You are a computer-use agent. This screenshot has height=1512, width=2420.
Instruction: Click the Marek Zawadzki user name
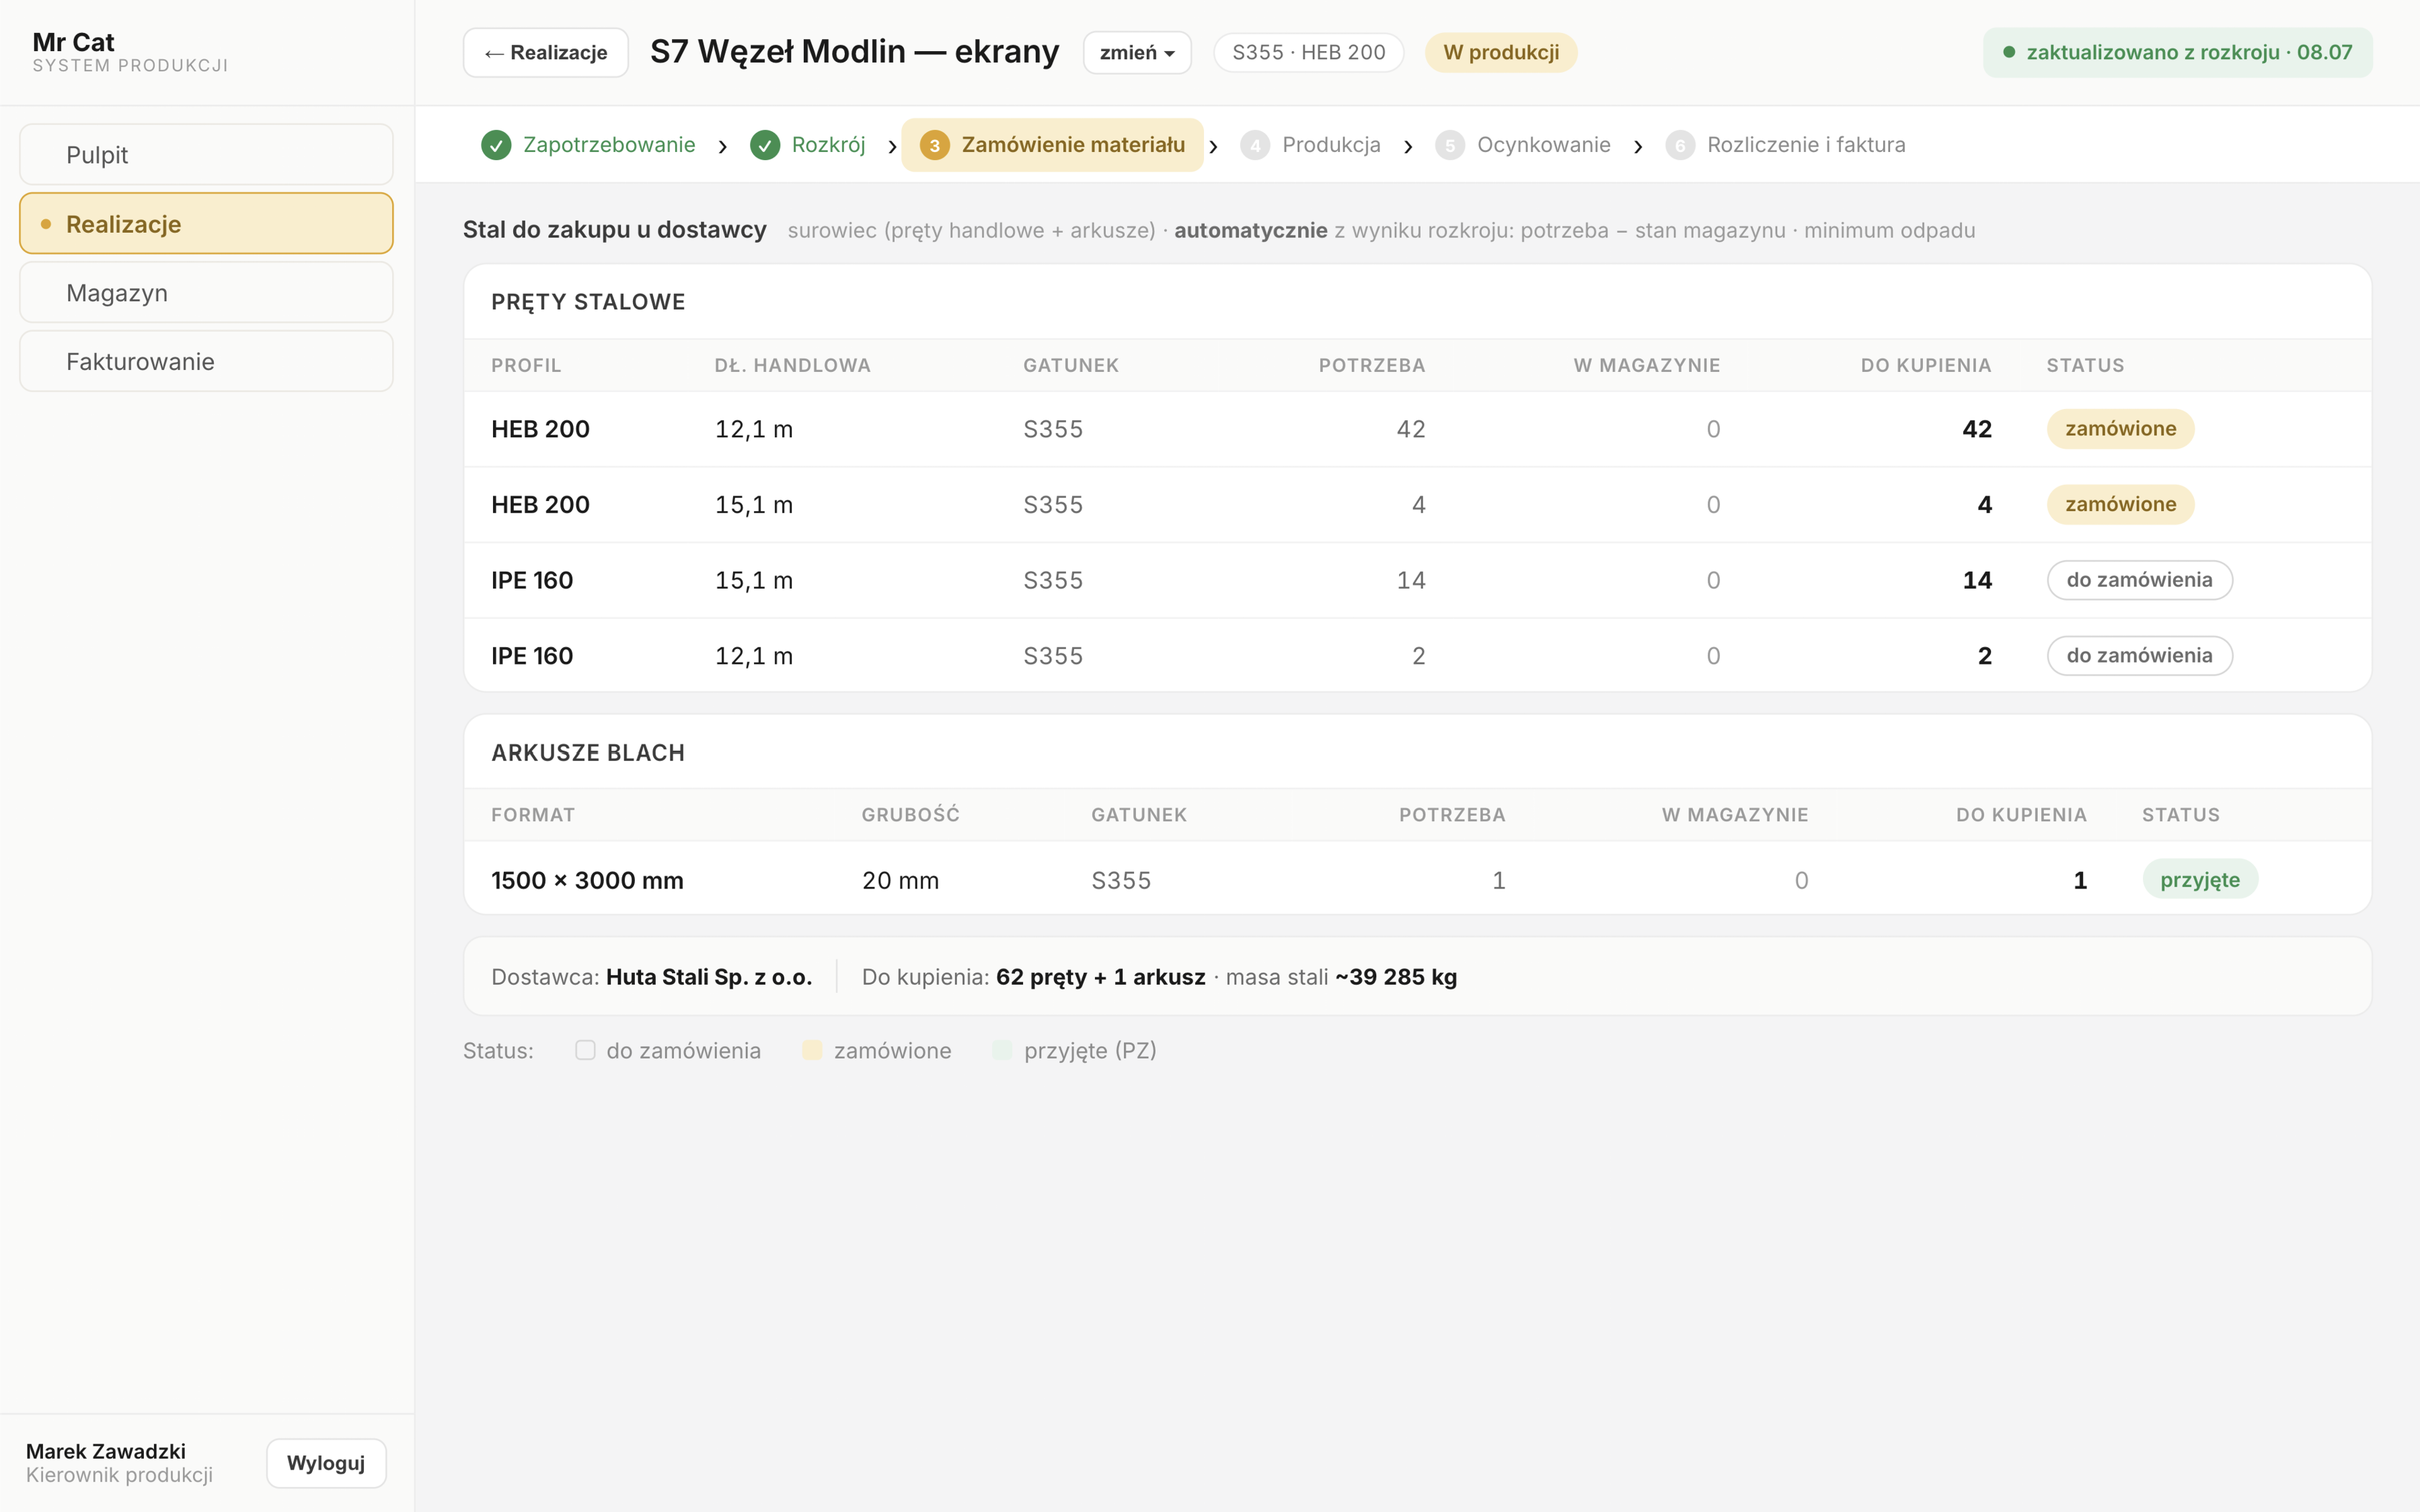106,1451
